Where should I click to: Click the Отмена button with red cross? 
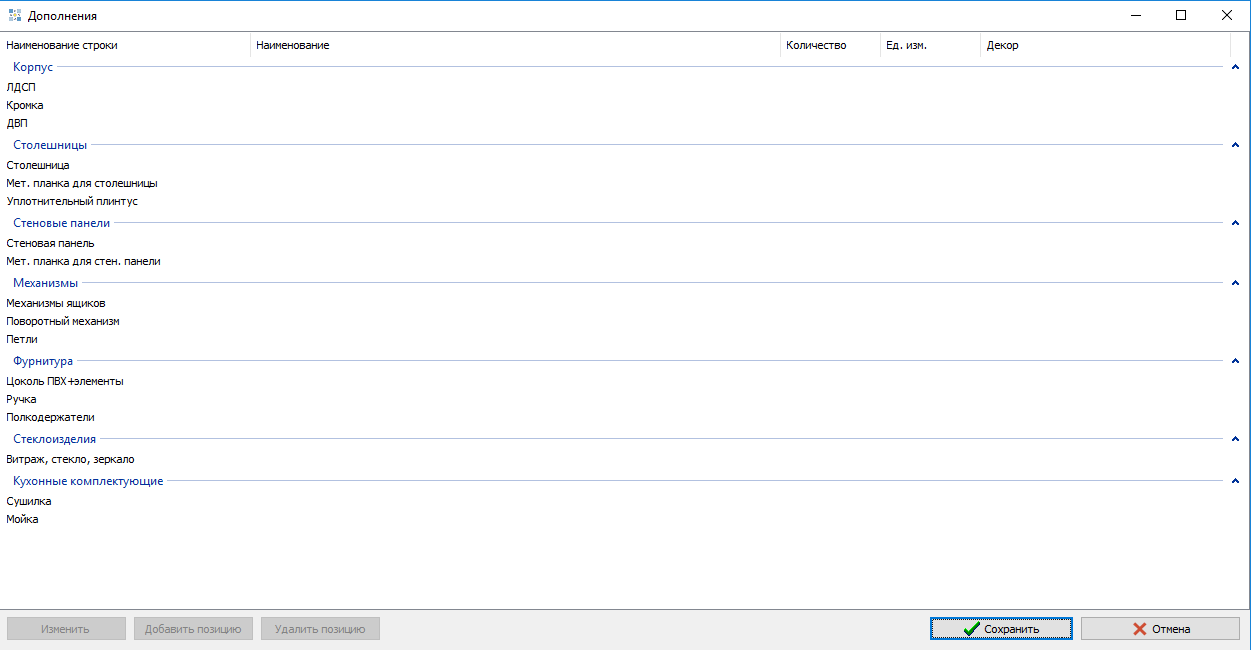(1160, 629)
